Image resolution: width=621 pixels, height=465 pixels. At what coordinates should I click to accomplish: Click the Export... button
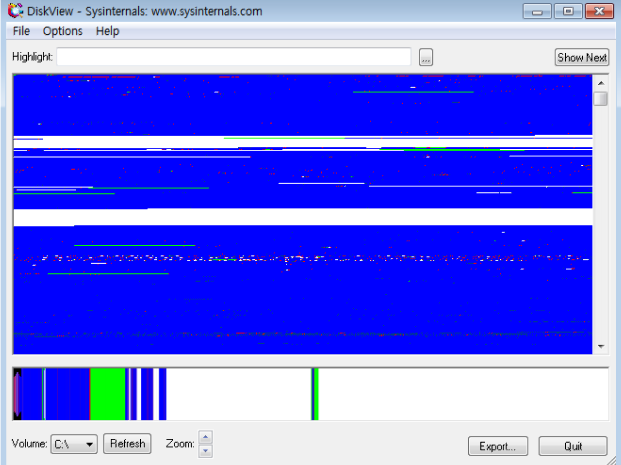(498, 446)
